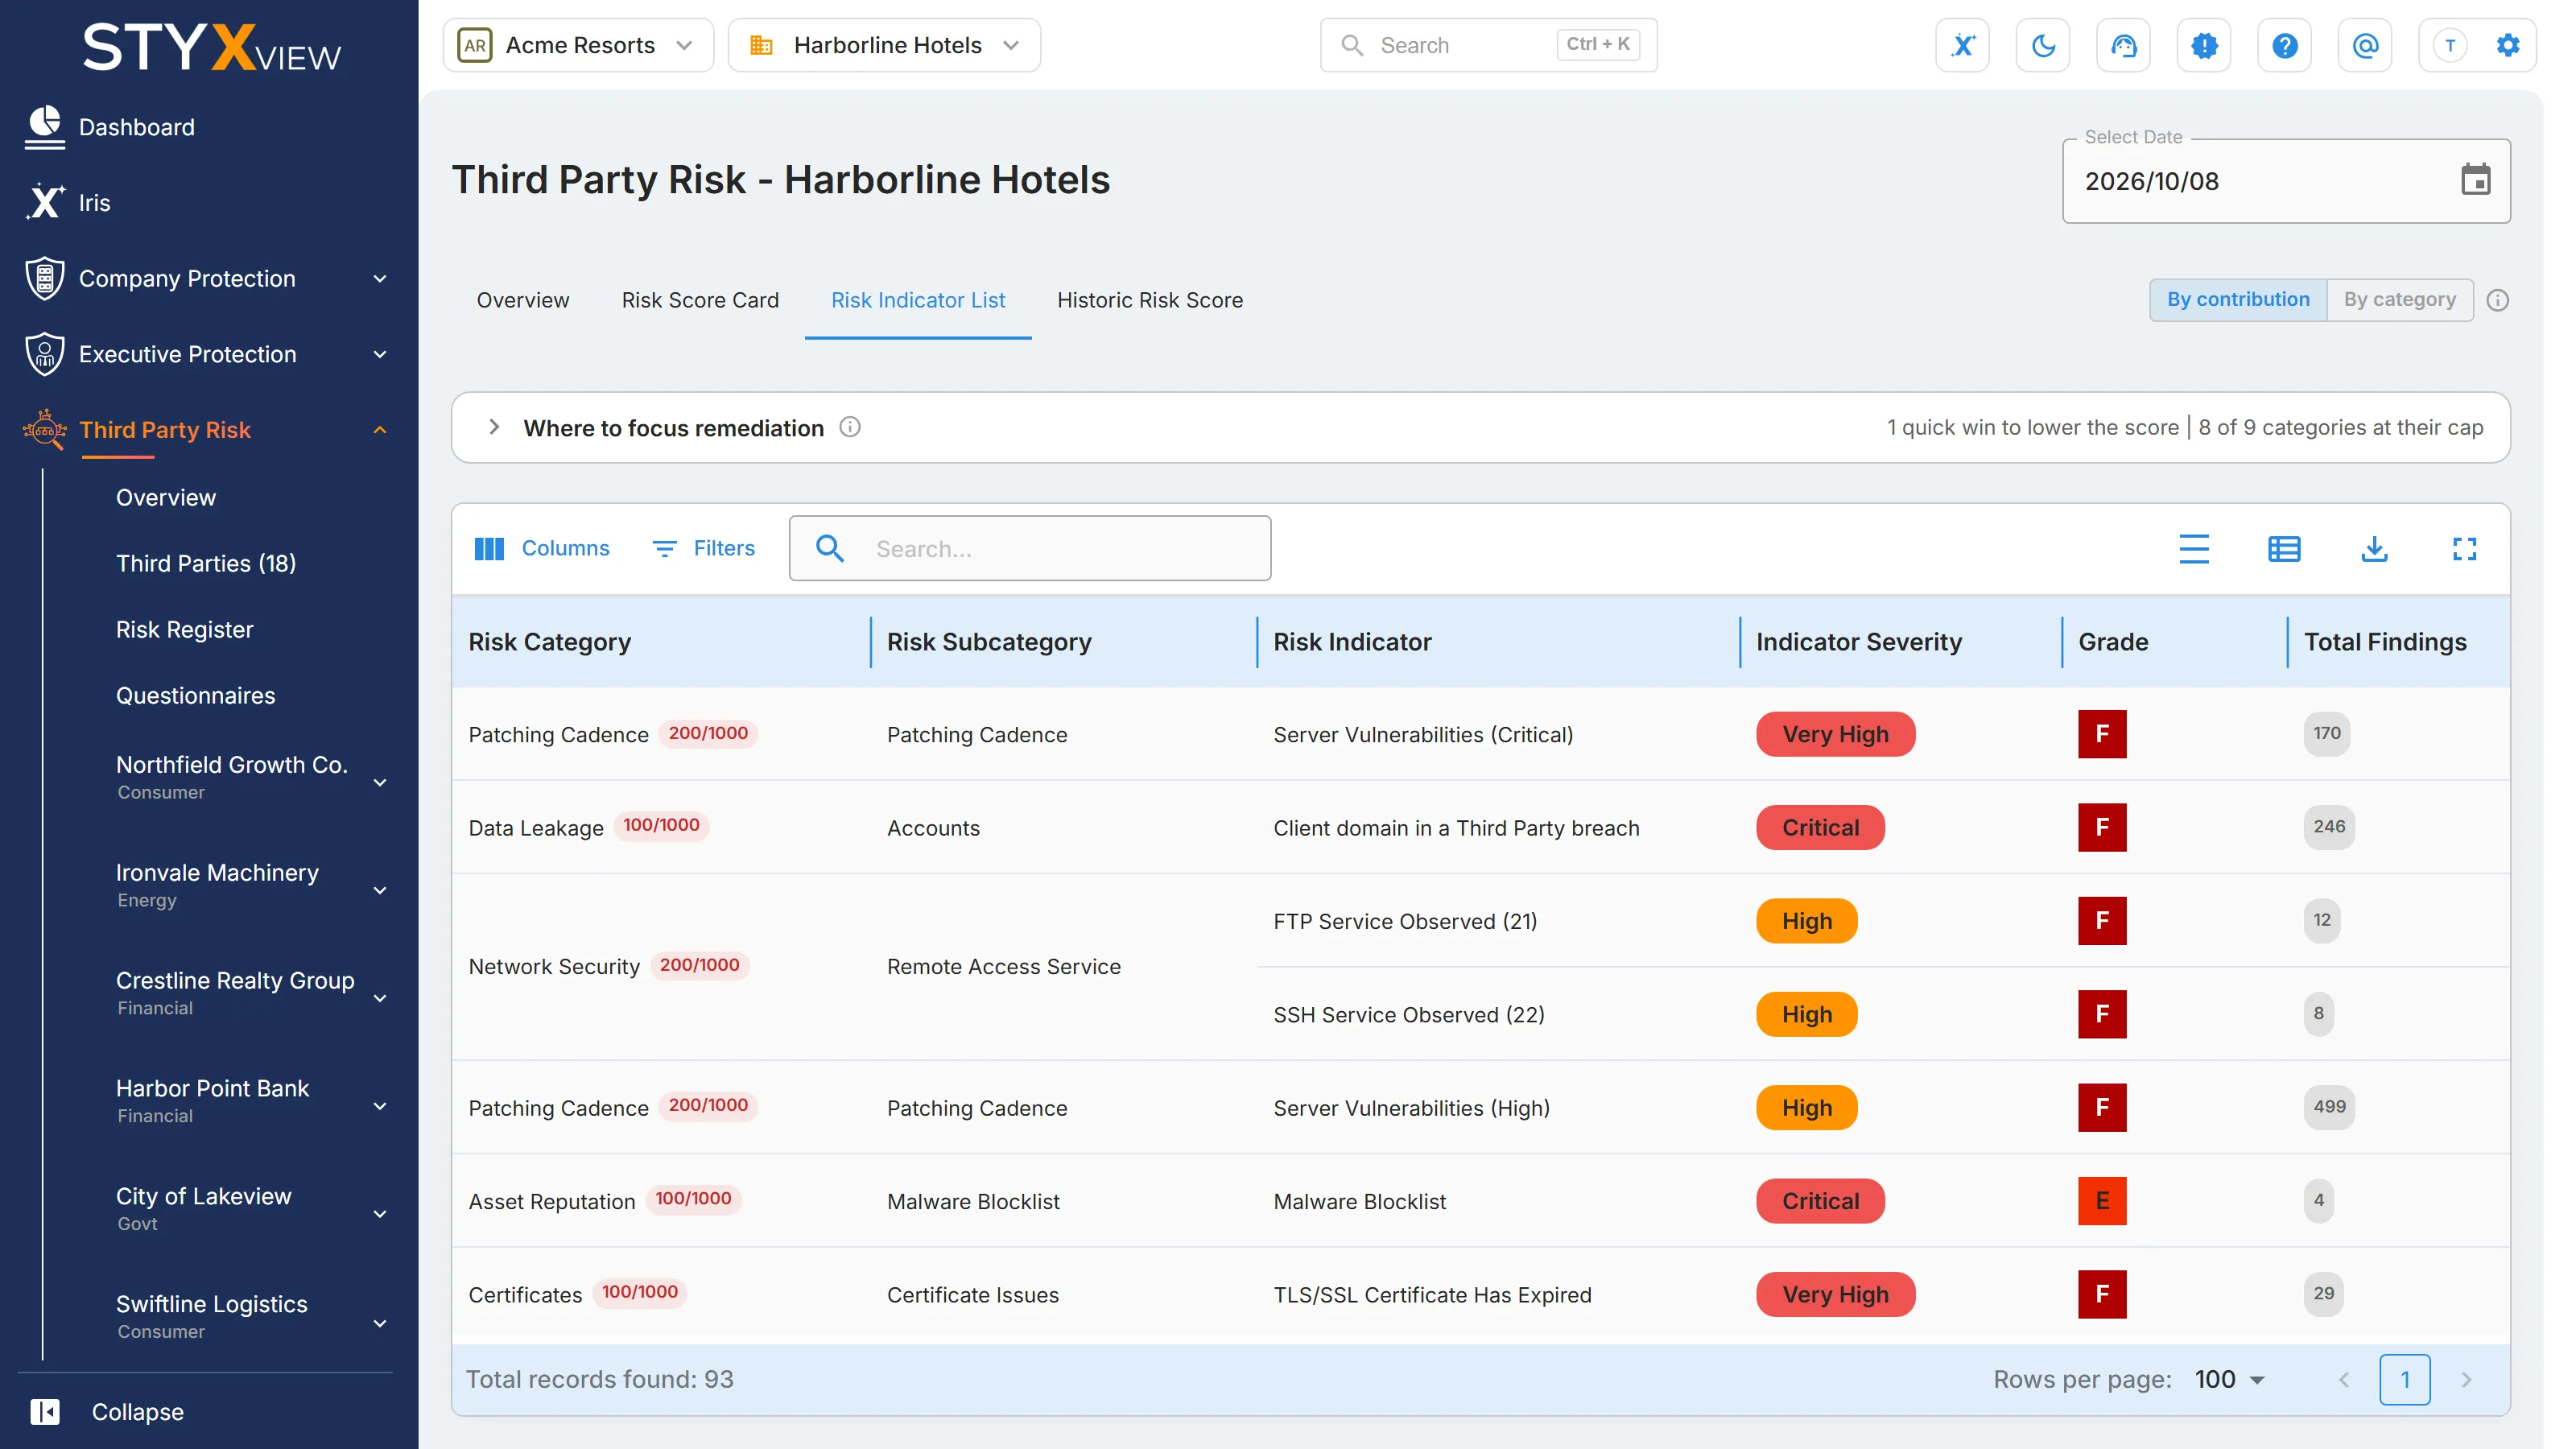The width and height of the screenshot is (2576, 1449).
Task: Open the Iris assistant icon in top bar
Action: (1962, 45)
